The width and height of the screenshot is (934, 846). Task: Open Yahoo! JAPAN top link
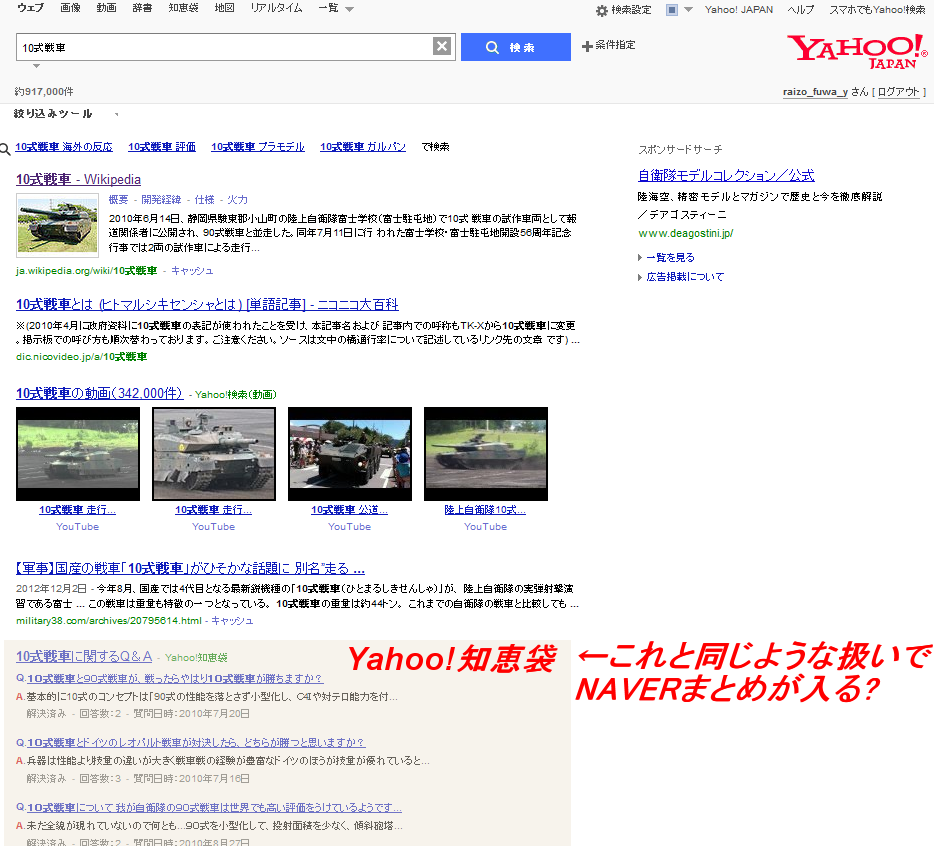point(739,10)
